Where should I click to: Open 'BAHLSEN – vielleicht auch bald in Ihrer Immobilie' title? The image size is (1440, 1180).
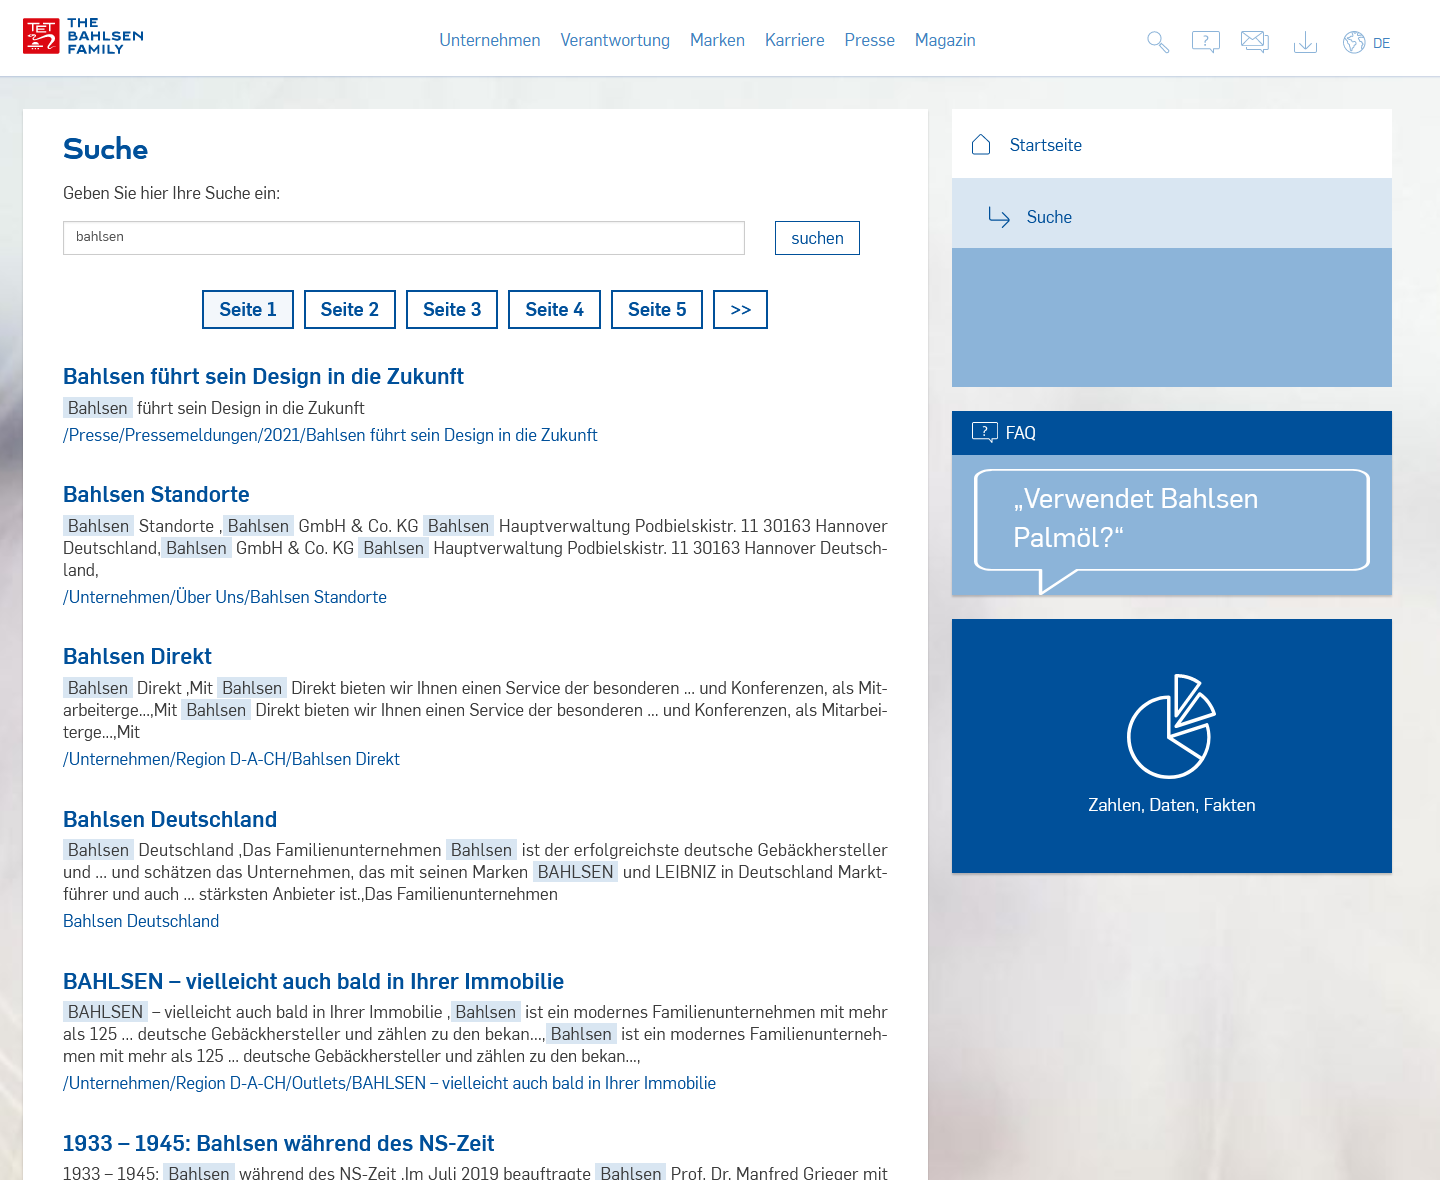tap(313, 981)
